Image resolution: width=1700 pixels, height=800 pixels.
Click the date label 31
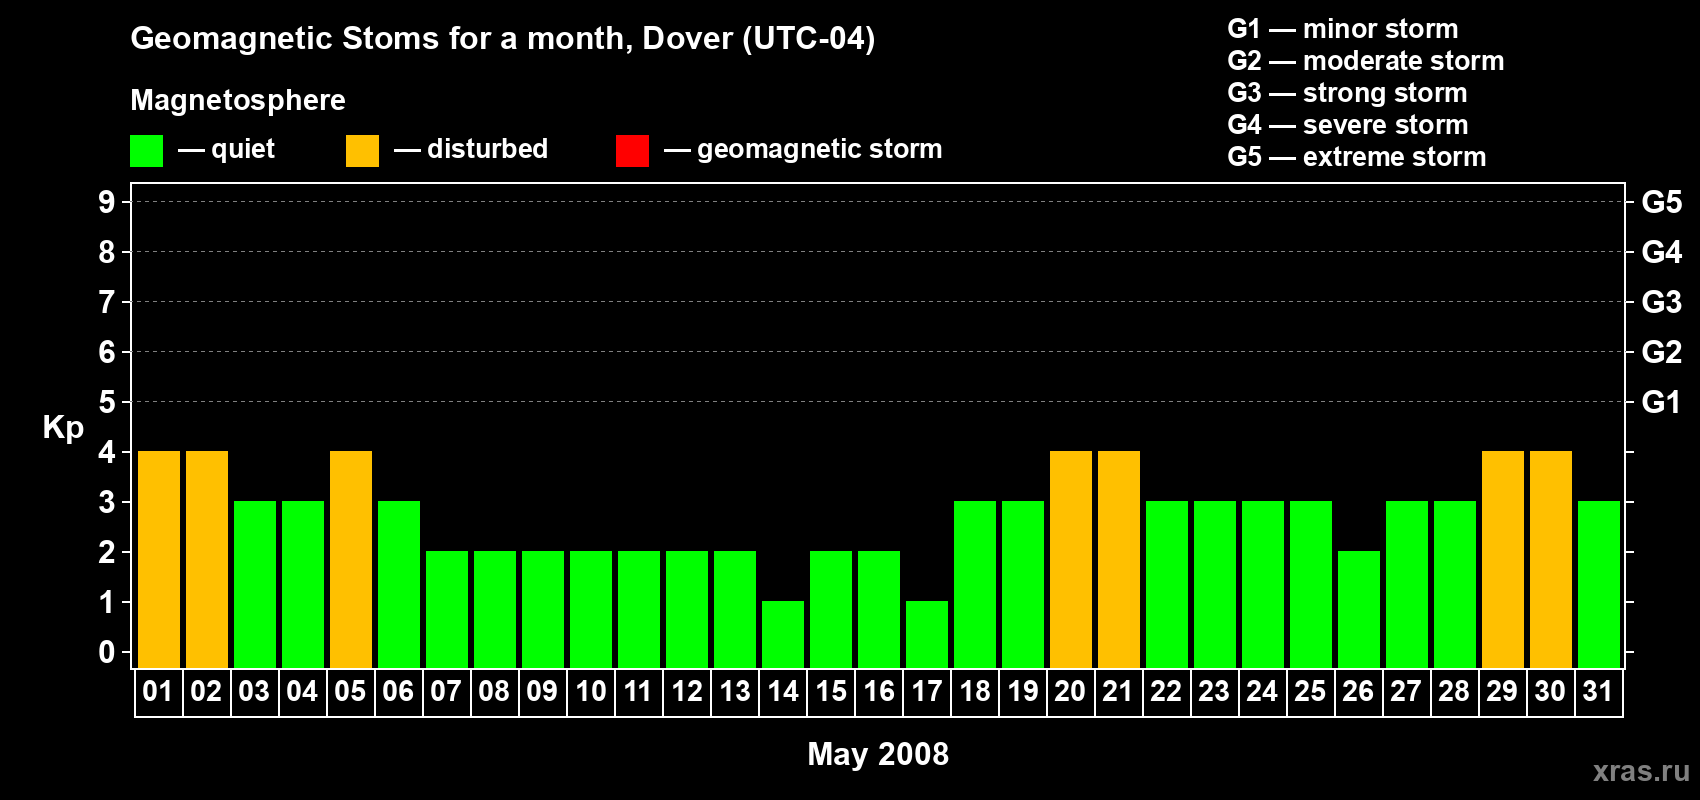pyautogui.click(x=1598, y=691)
